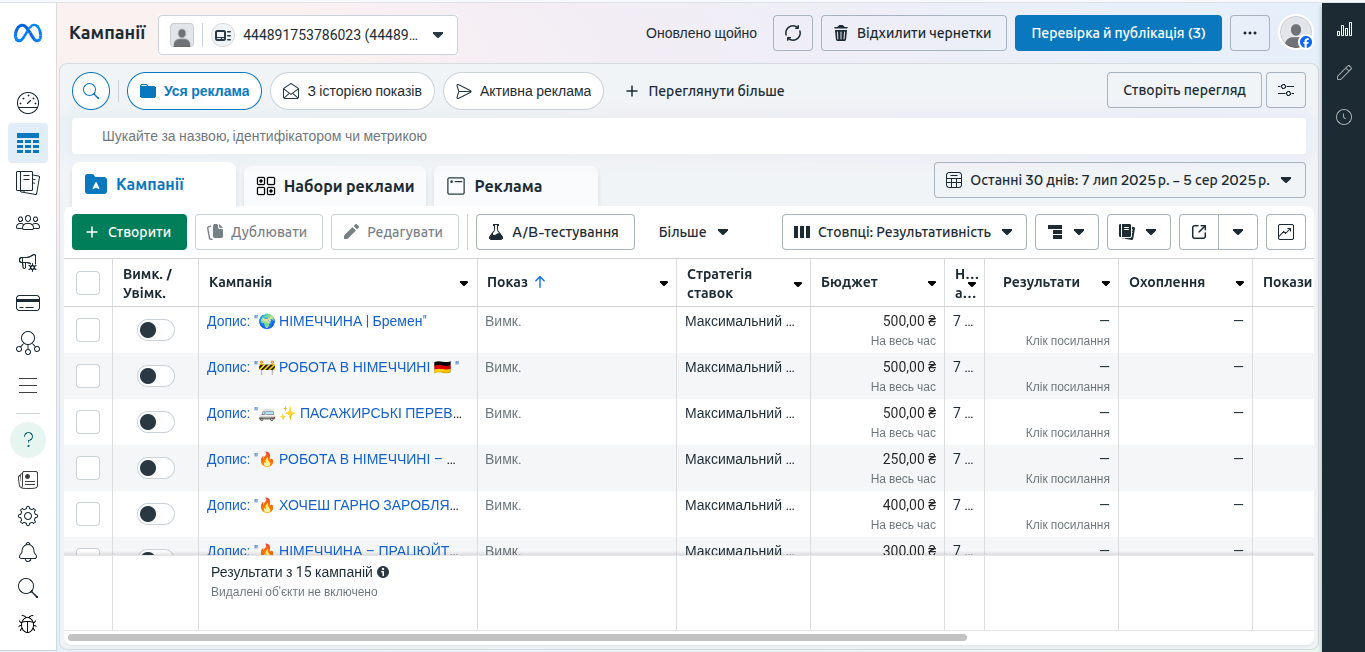Expand the Більше dropdown menu

(692, 231)
